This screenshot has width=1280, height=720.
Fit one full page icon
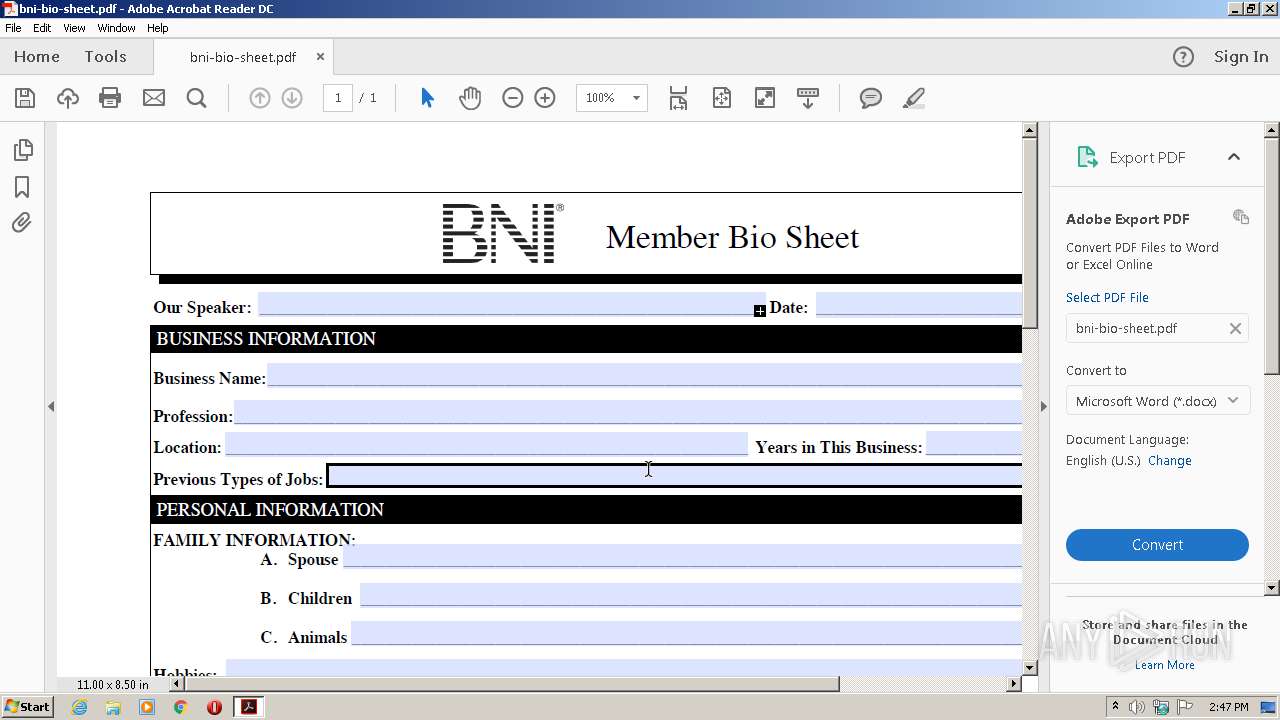pyautogui.click(x=722, y=98)
